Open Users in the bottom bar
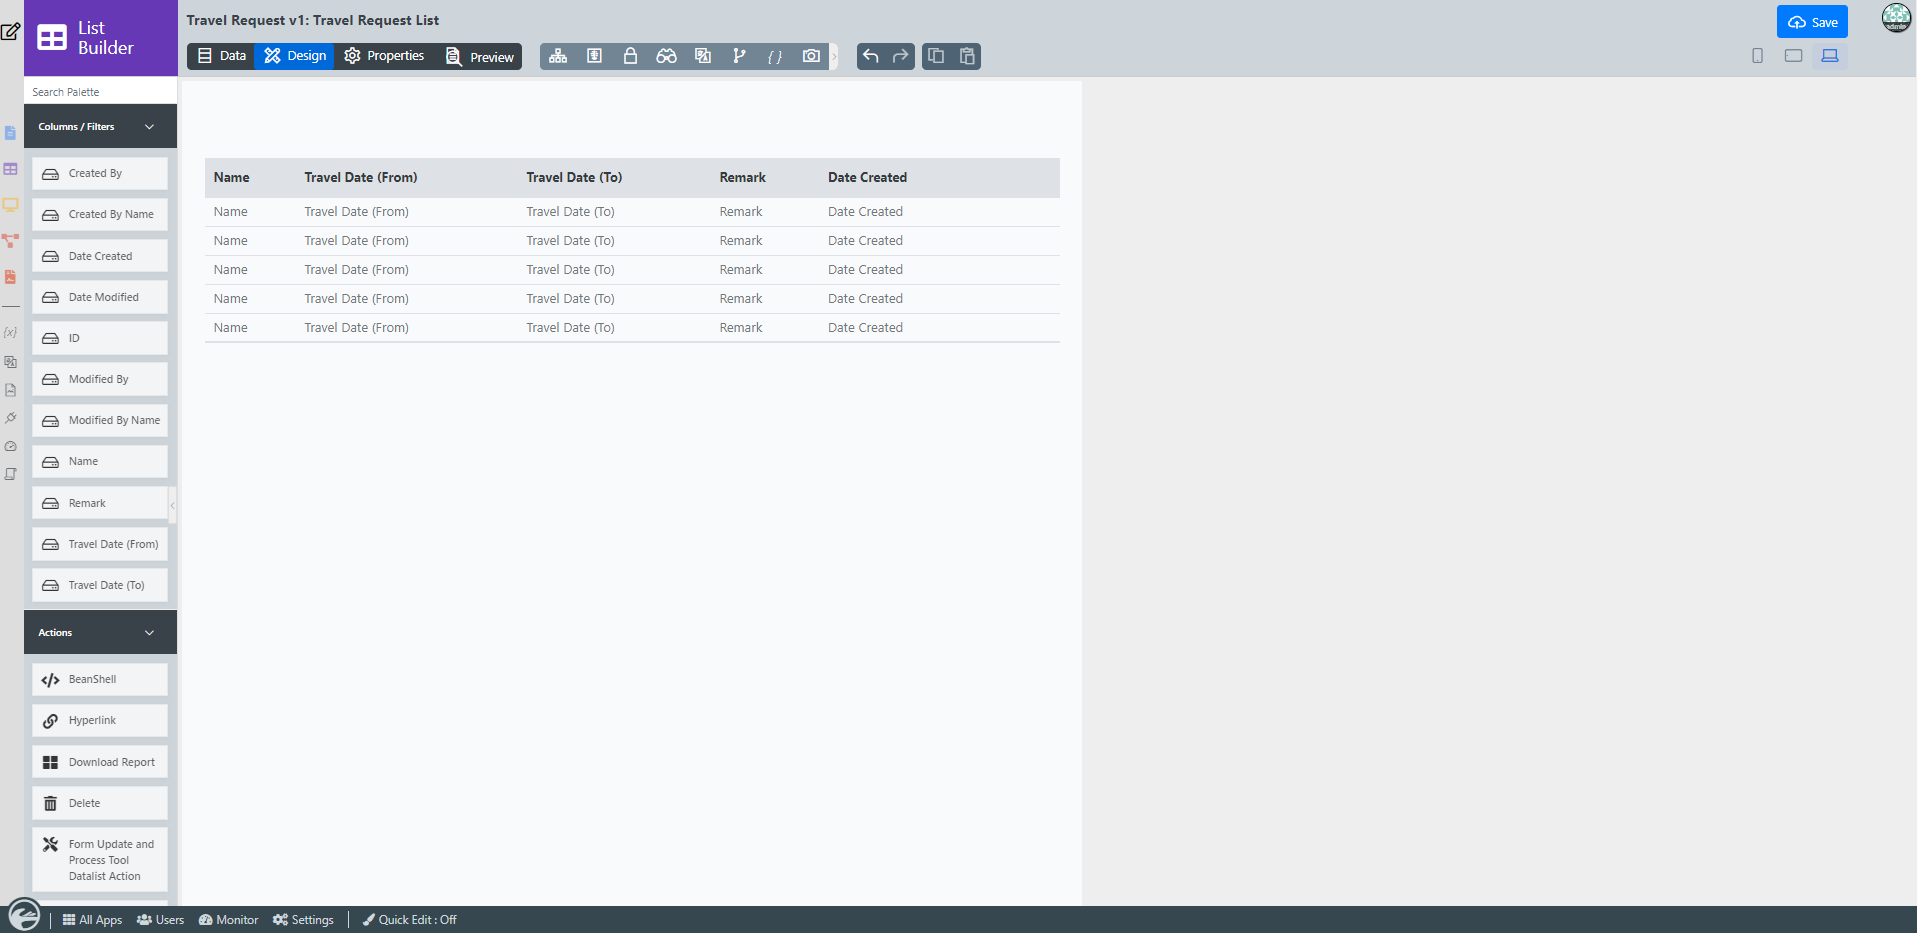 coord(160,920)
